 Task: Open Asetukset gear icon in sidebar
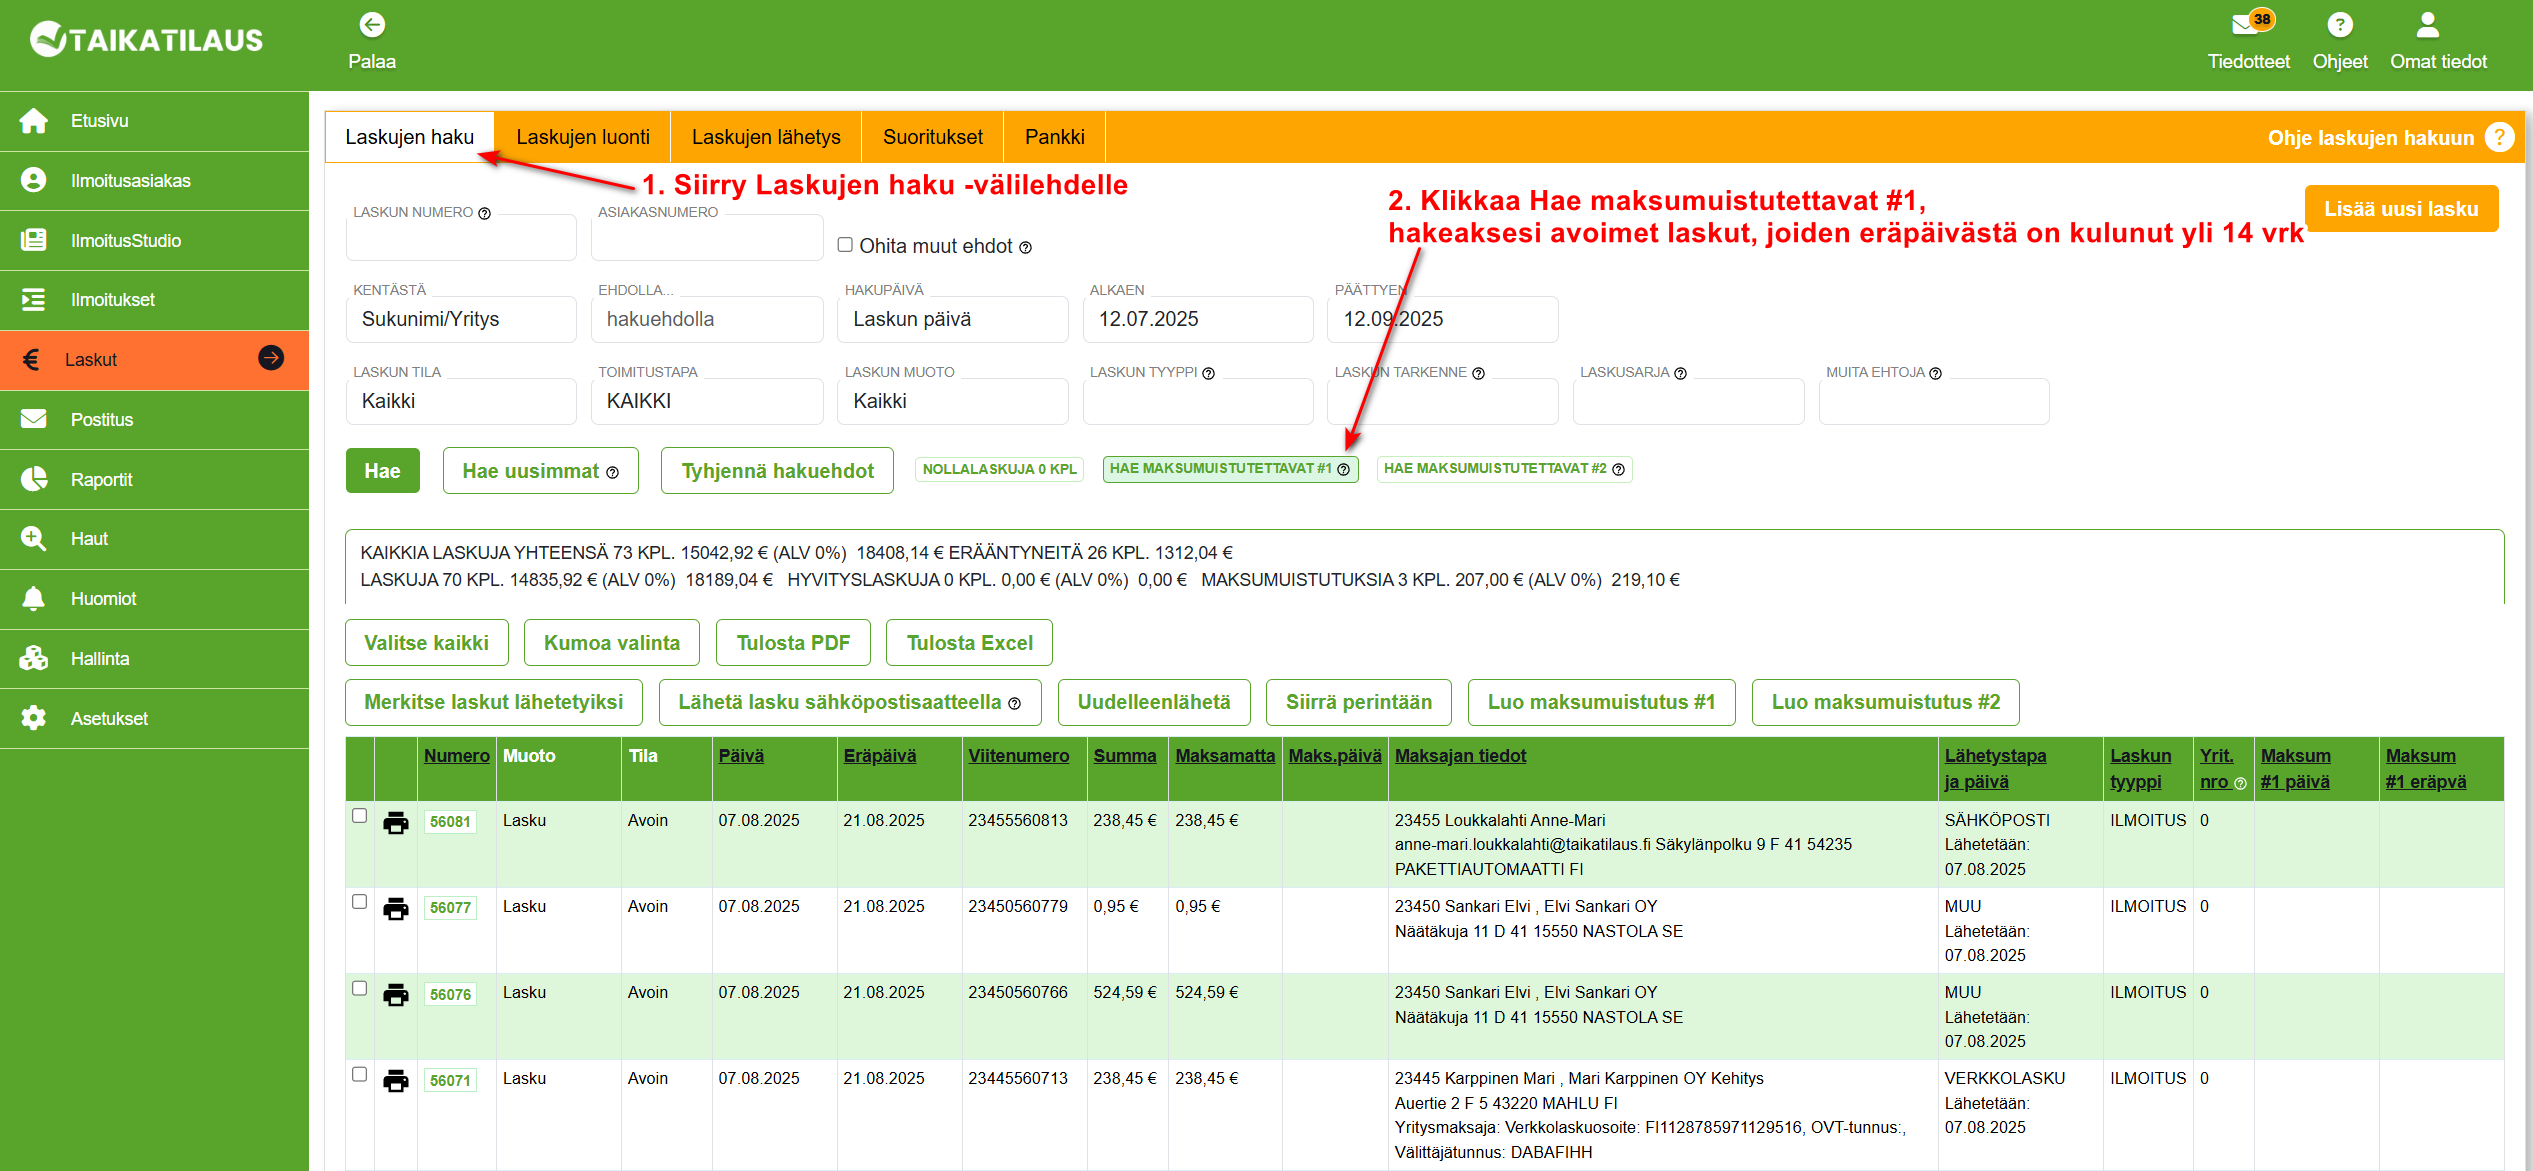click(34, 718)
